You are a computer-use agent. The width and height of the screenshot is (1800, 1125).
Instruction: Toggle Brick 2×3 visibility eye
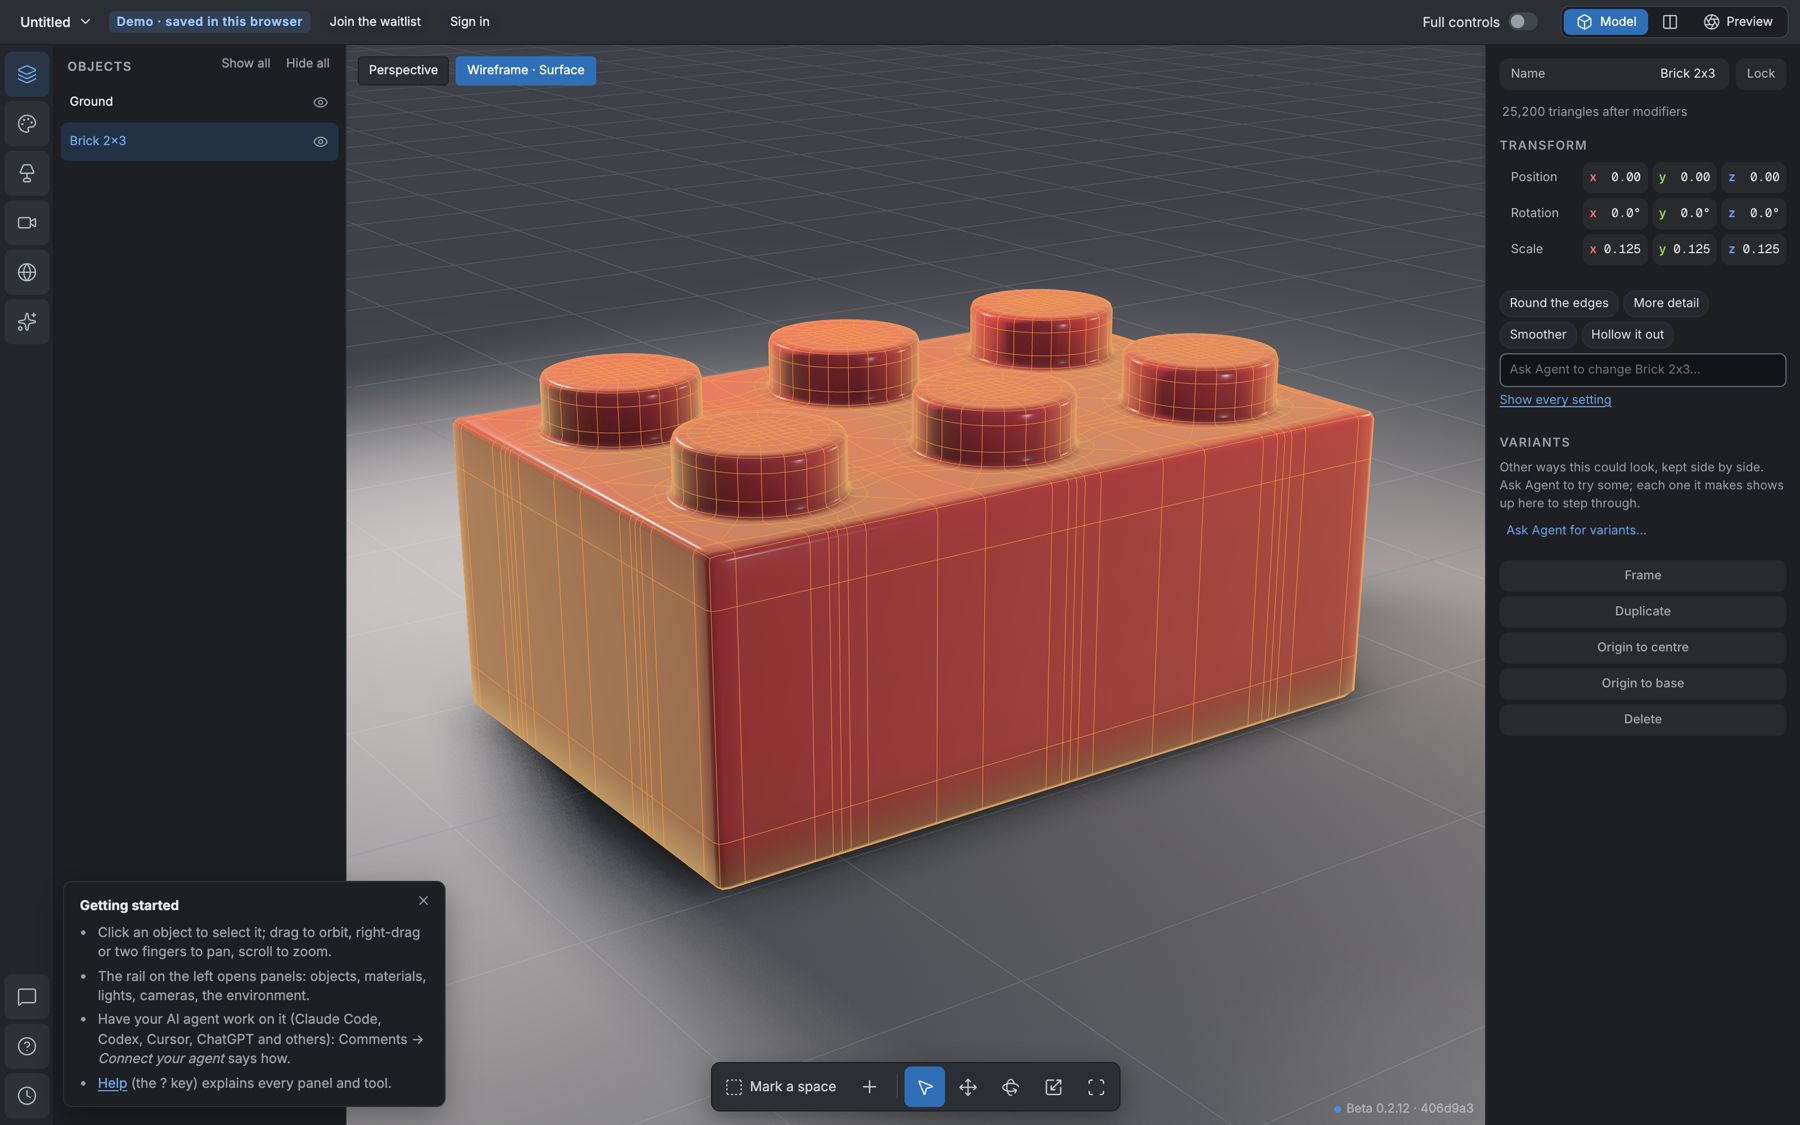320,142
